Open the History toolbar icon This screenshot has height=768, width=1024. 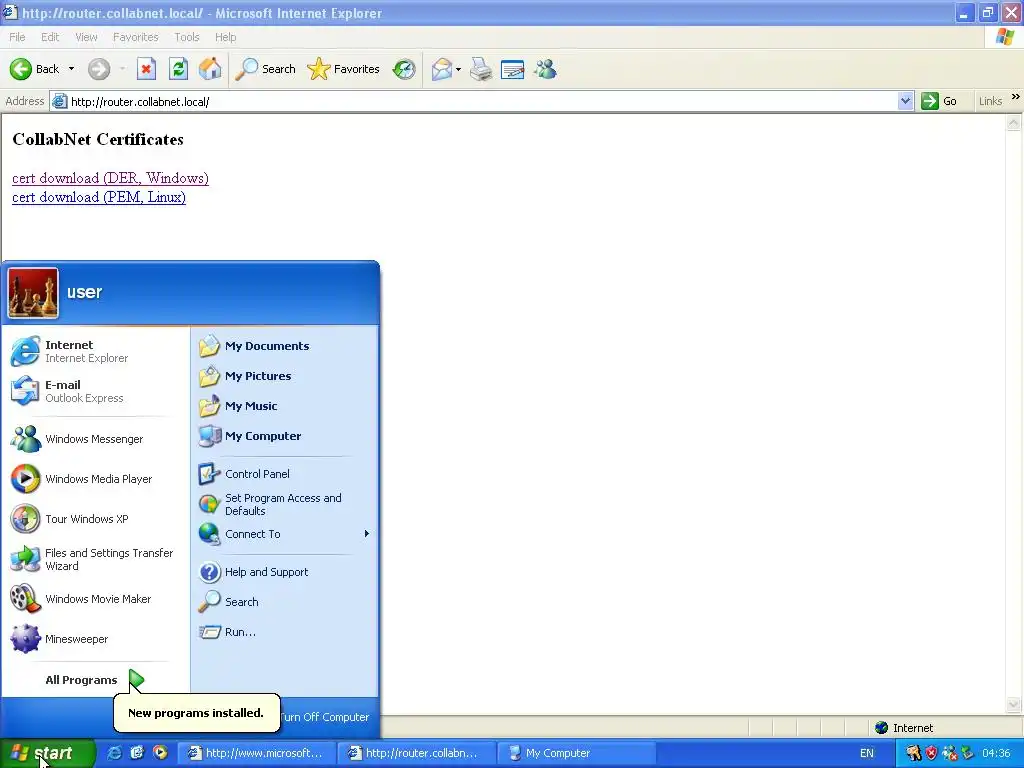(404, 69)
